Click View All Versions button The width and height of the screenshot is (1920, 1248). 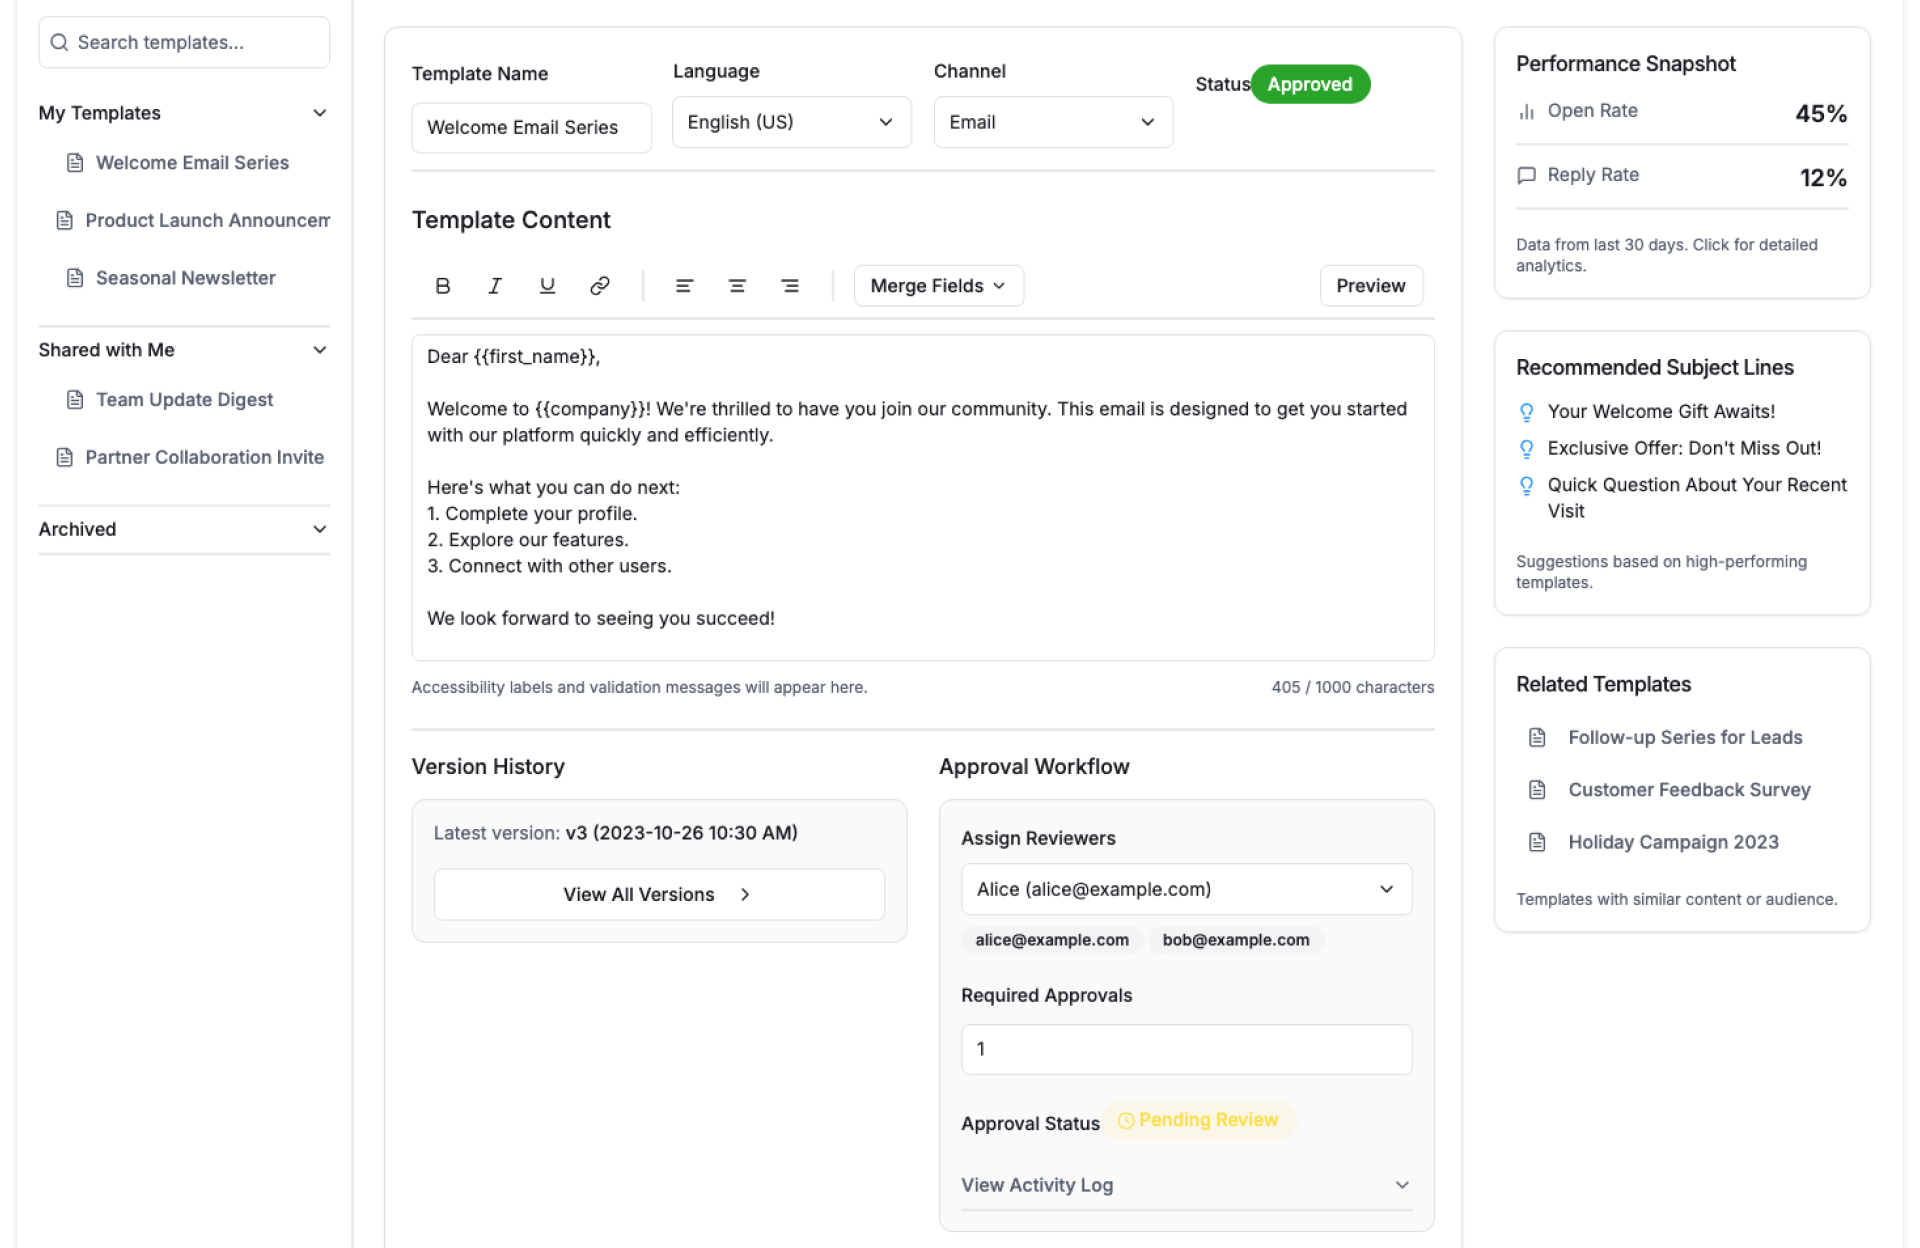pos(658,894)
